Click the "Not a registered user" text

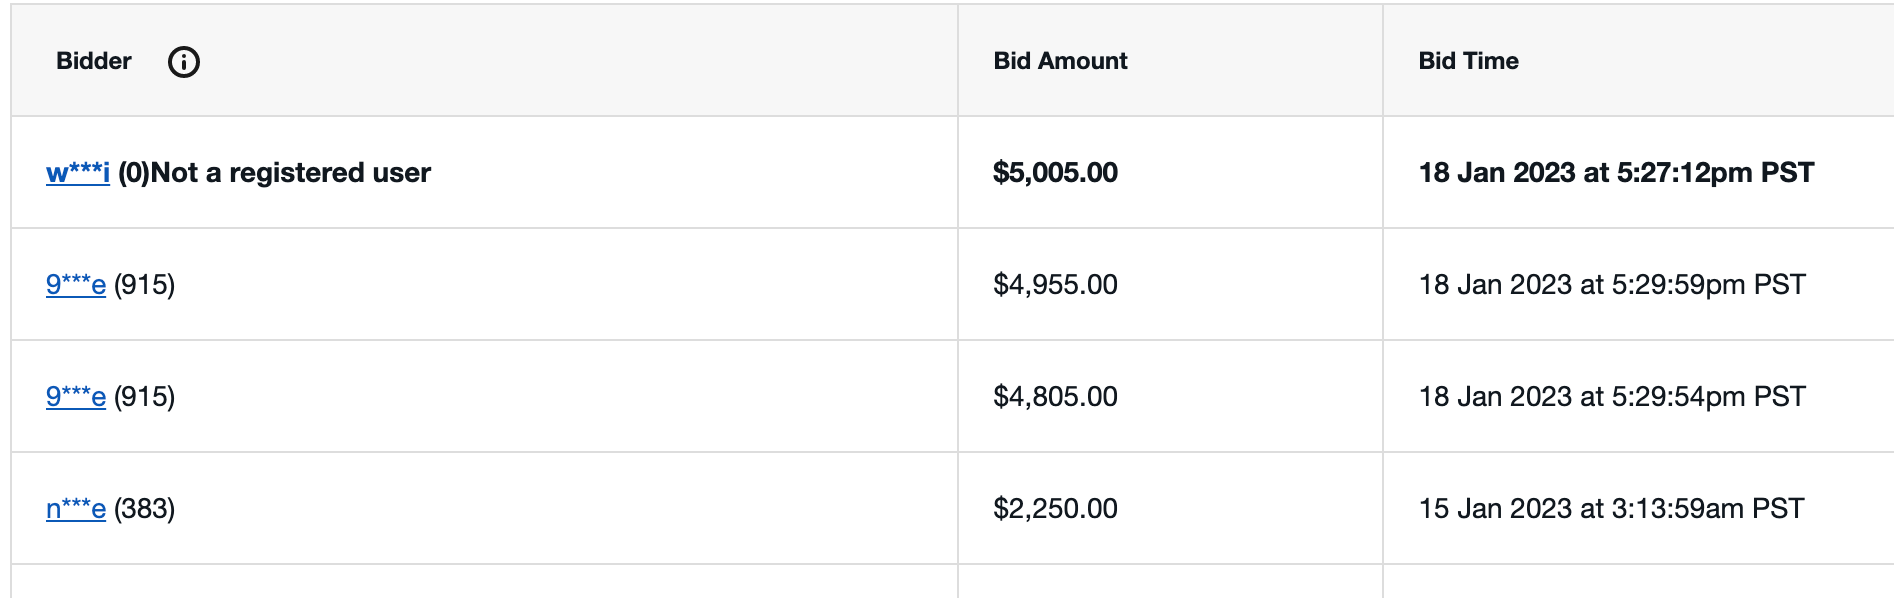(291, 173)
